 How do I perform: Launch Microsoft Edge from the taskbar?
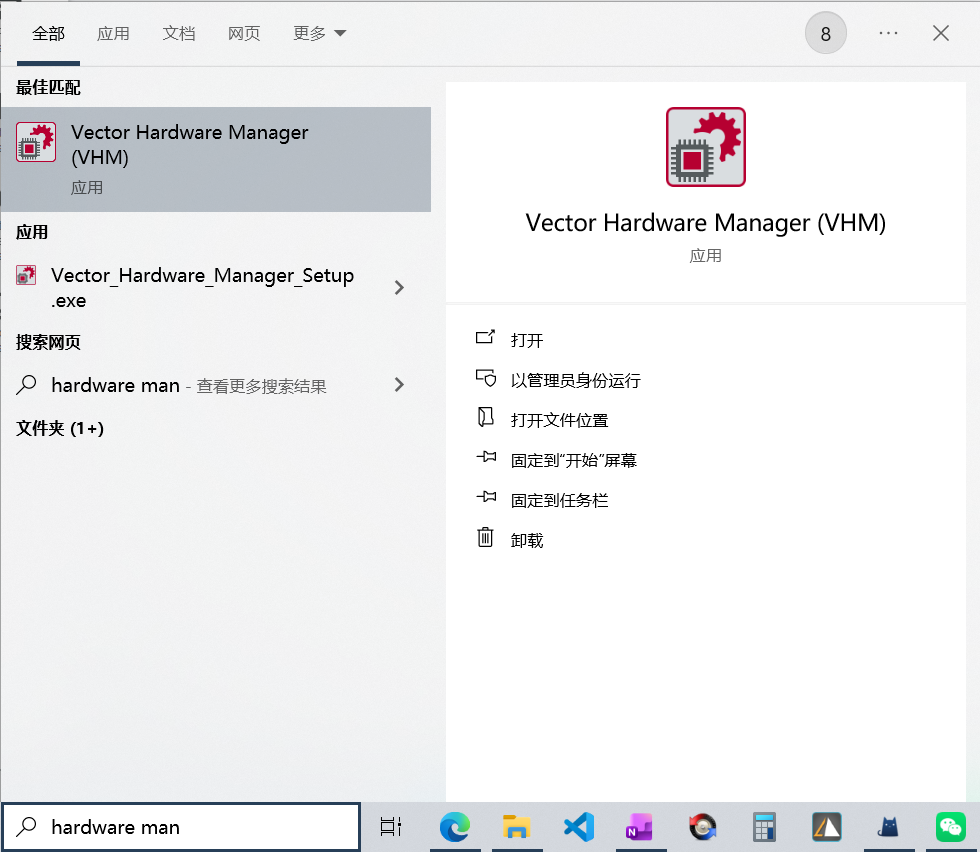pyautogui.click(x=455, y=827)
